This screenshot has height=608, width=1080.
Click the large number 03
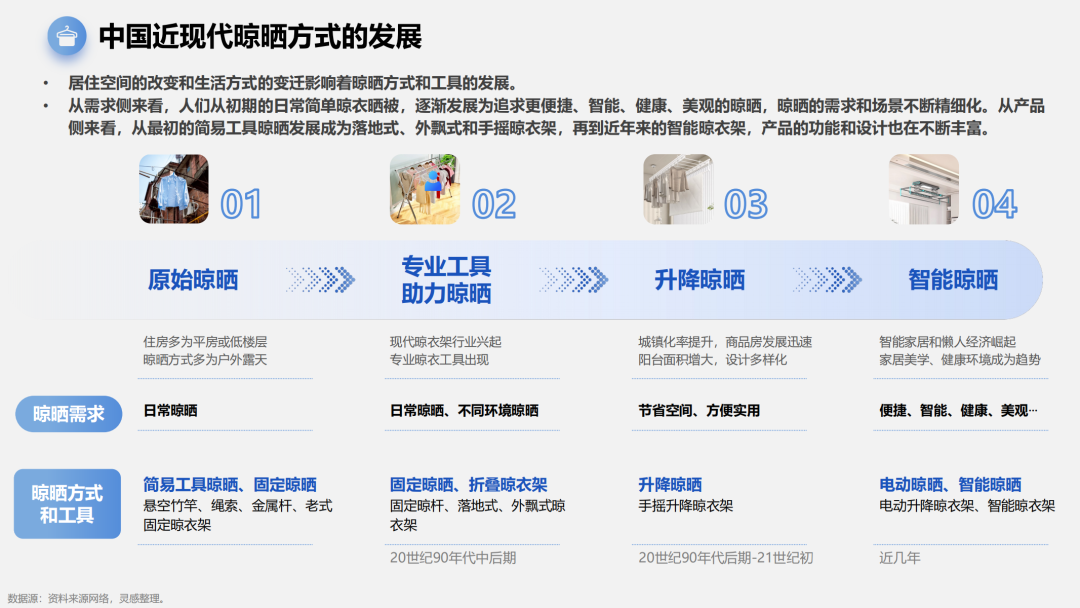(x=746, y=205)
